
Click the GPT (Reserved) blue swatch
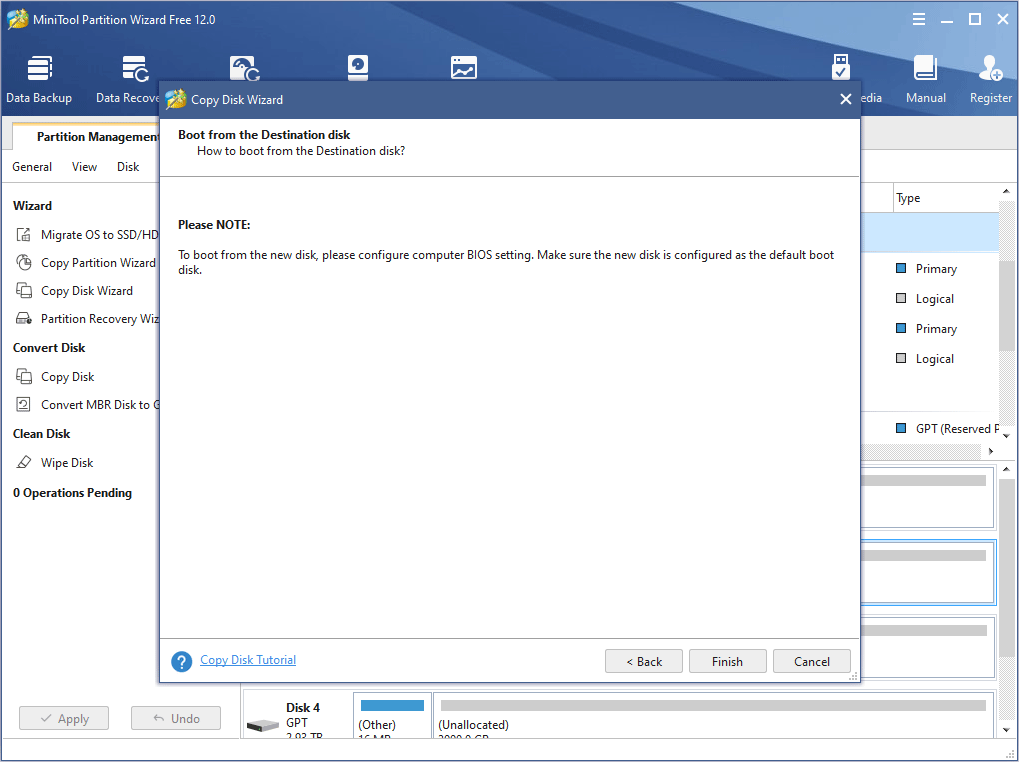[x=901, y=428]
